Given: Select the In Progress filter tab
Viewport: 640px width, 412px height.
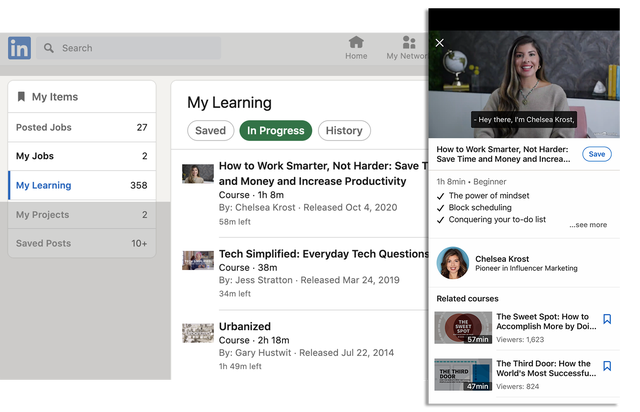Looking at the screenshot, I should click(x=276, y=131).
